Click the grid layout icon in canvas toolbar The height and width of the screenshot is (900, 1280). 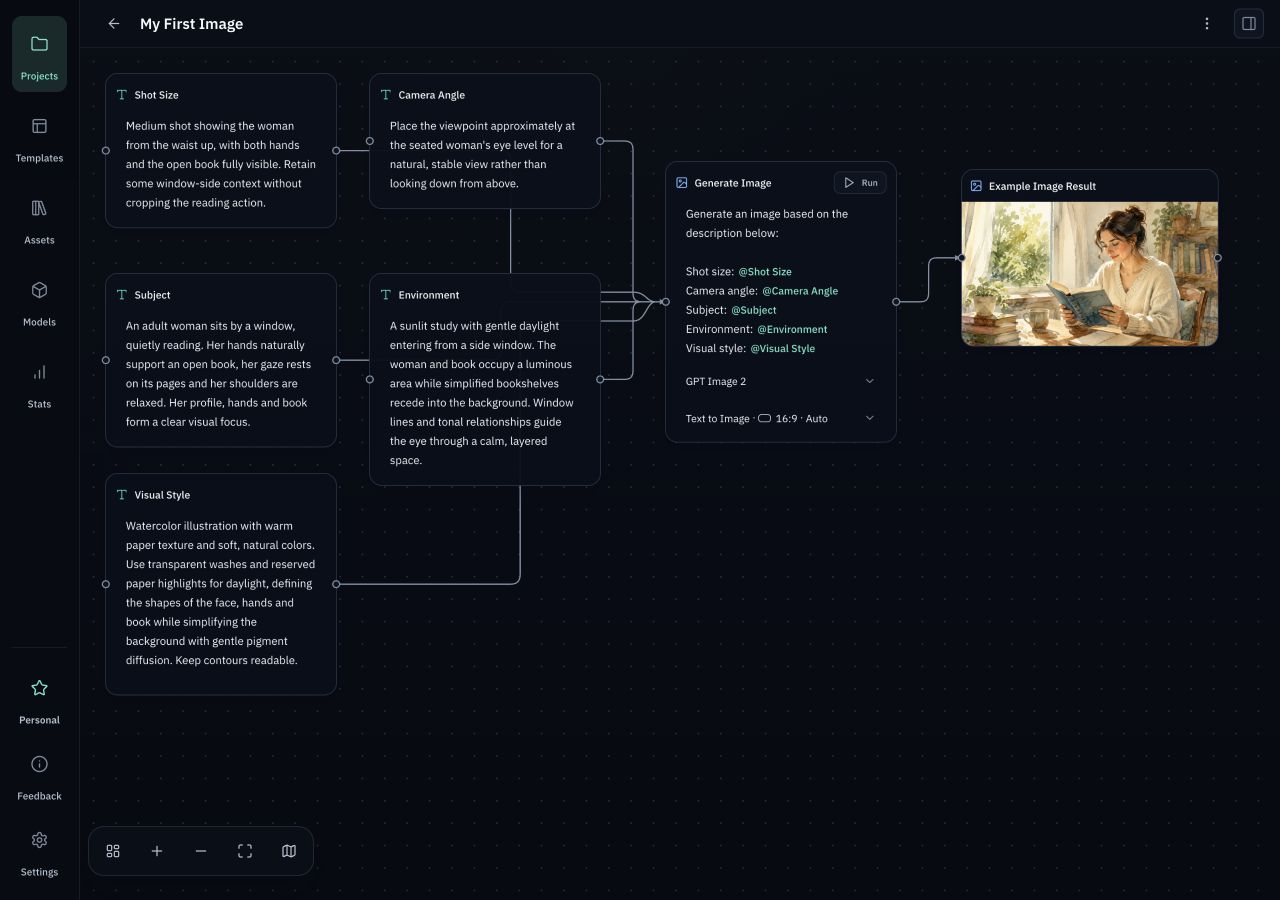113,851
